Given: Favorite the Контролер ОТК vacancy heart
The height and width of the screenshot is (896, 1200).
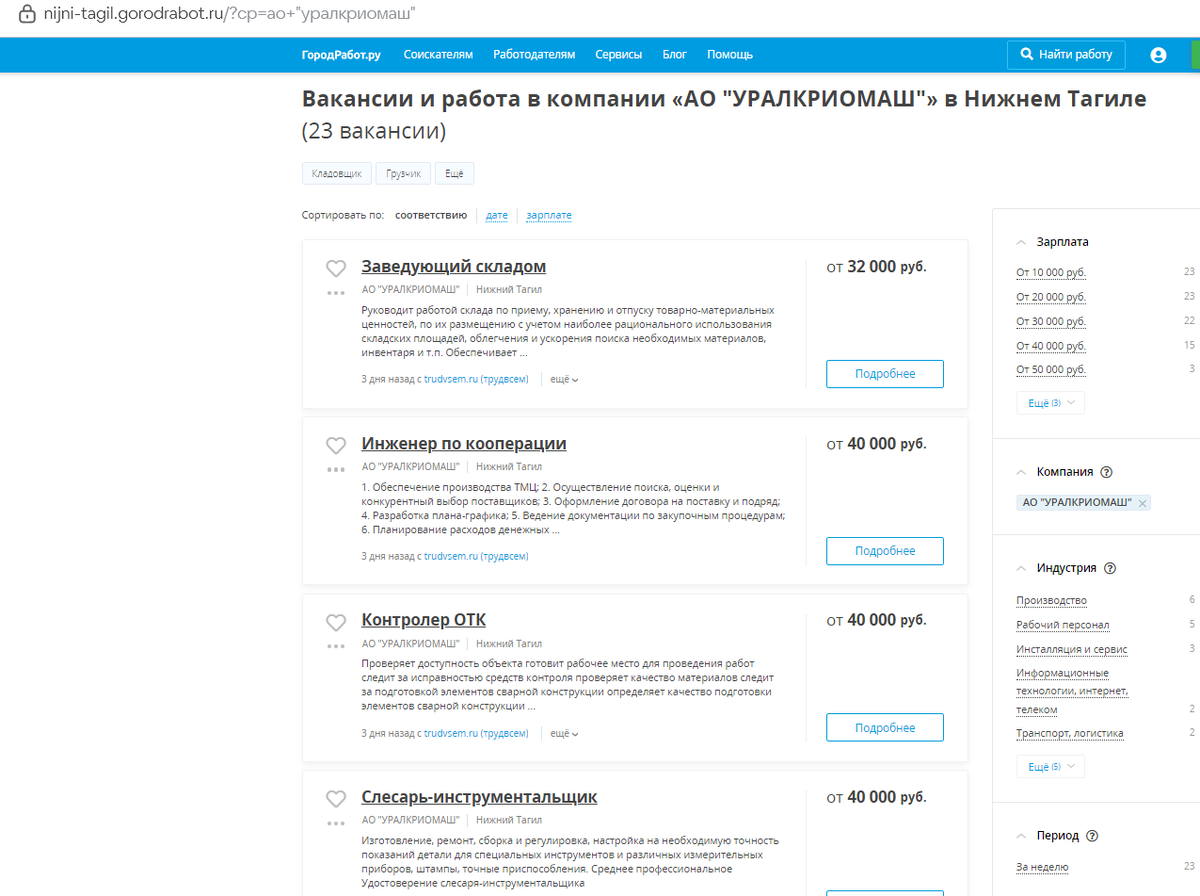Looking at the screenshot, I should pos(336,622).
